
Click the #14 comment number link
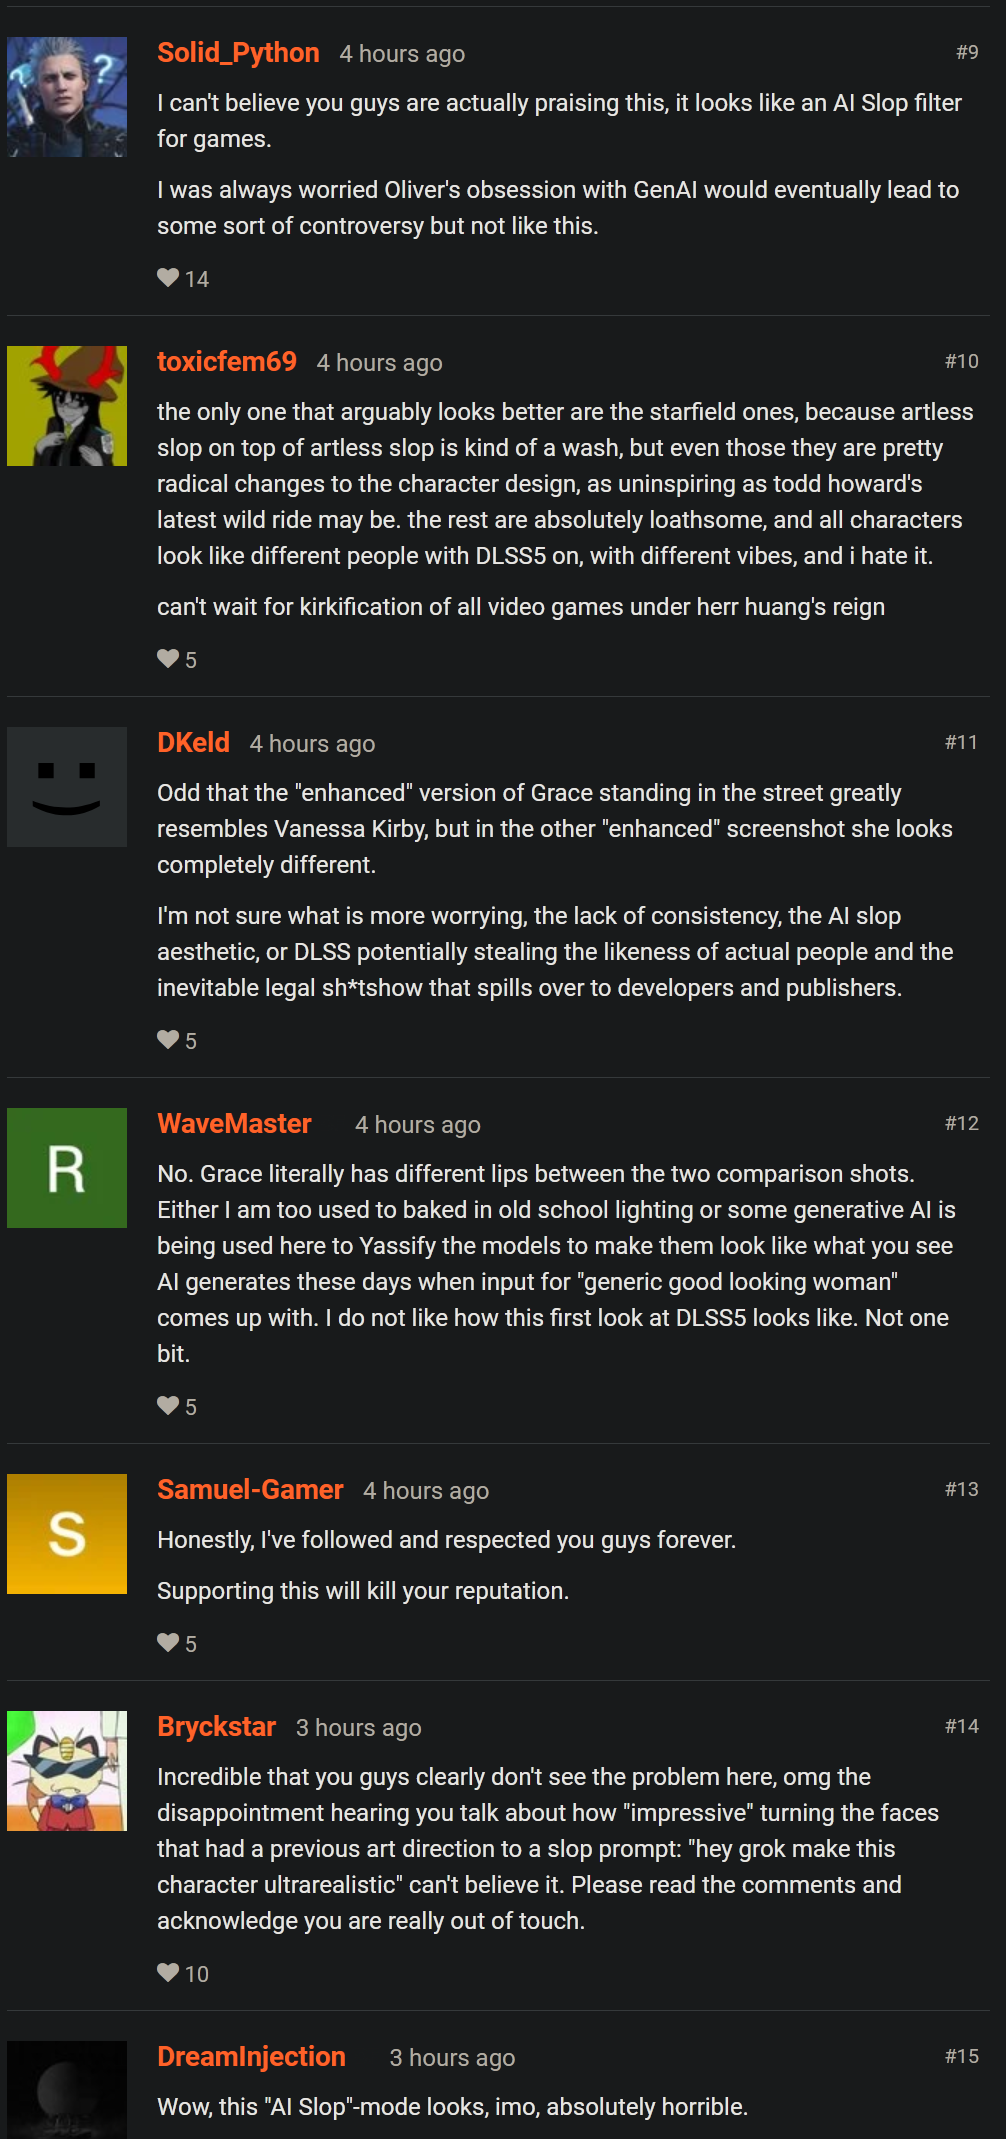coord(961,1726)
